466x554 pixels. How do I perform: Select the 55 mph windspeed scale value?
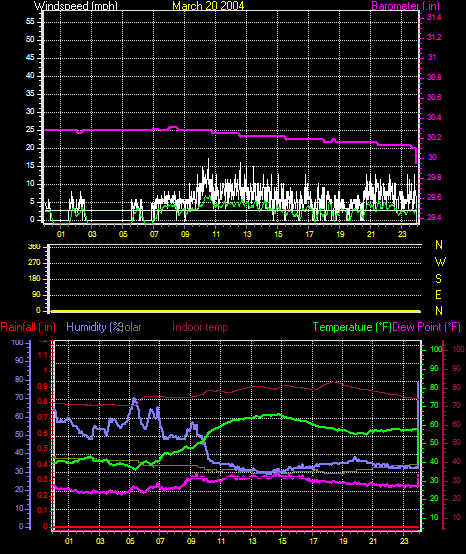tap(30, 22)
